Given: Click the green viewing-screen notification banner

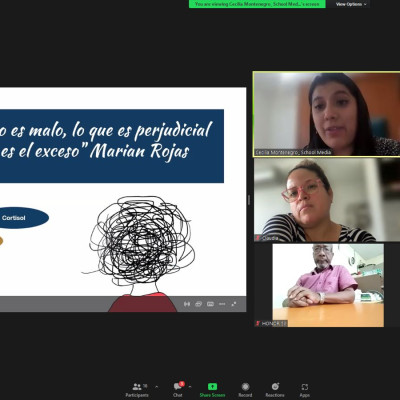Looking at the screenshot, I should tap(257, 4).
